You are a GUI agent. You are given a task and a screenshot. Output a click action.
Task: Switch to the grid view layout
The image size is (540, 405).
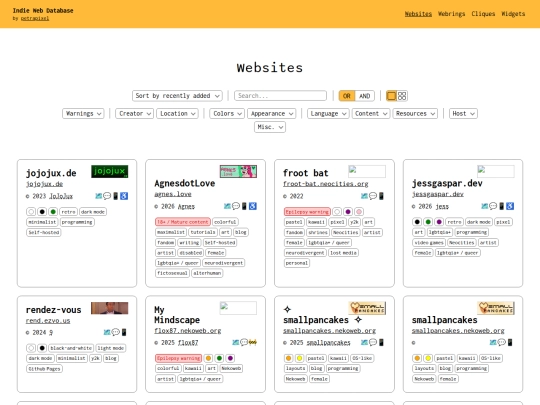pos(402,96)
